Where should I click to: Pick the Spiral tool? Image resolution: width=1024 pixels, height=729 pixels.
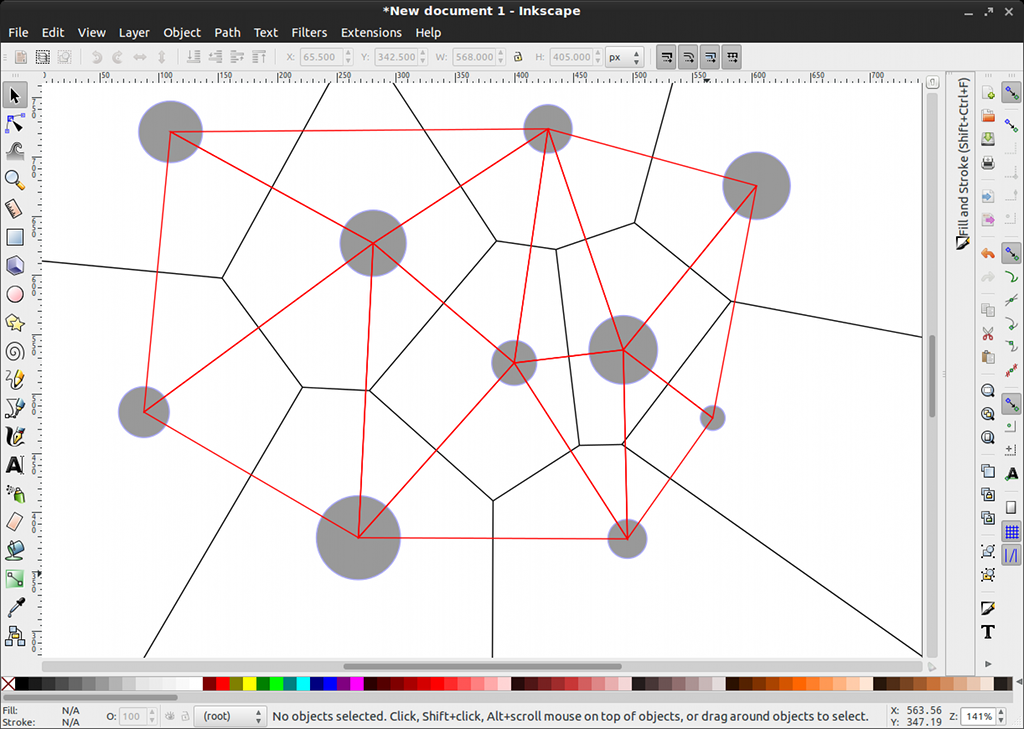(x=15, y=351)
